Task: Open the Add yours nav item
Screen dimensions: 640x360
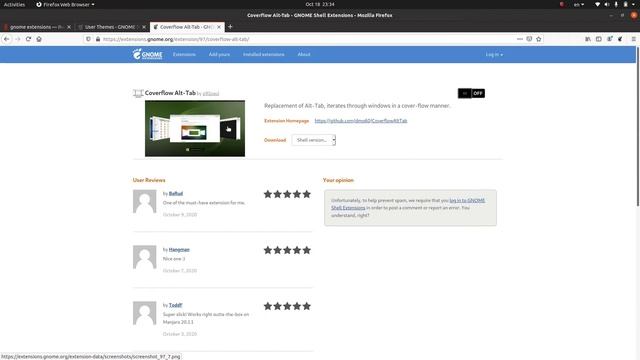Action: tap(219, 55)
